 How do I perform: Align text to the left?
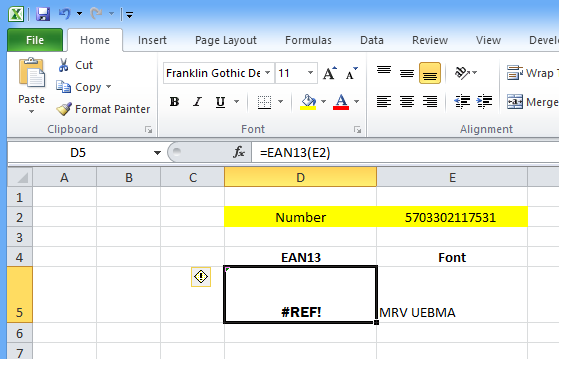pyautogui.click(x=384, y=102)
